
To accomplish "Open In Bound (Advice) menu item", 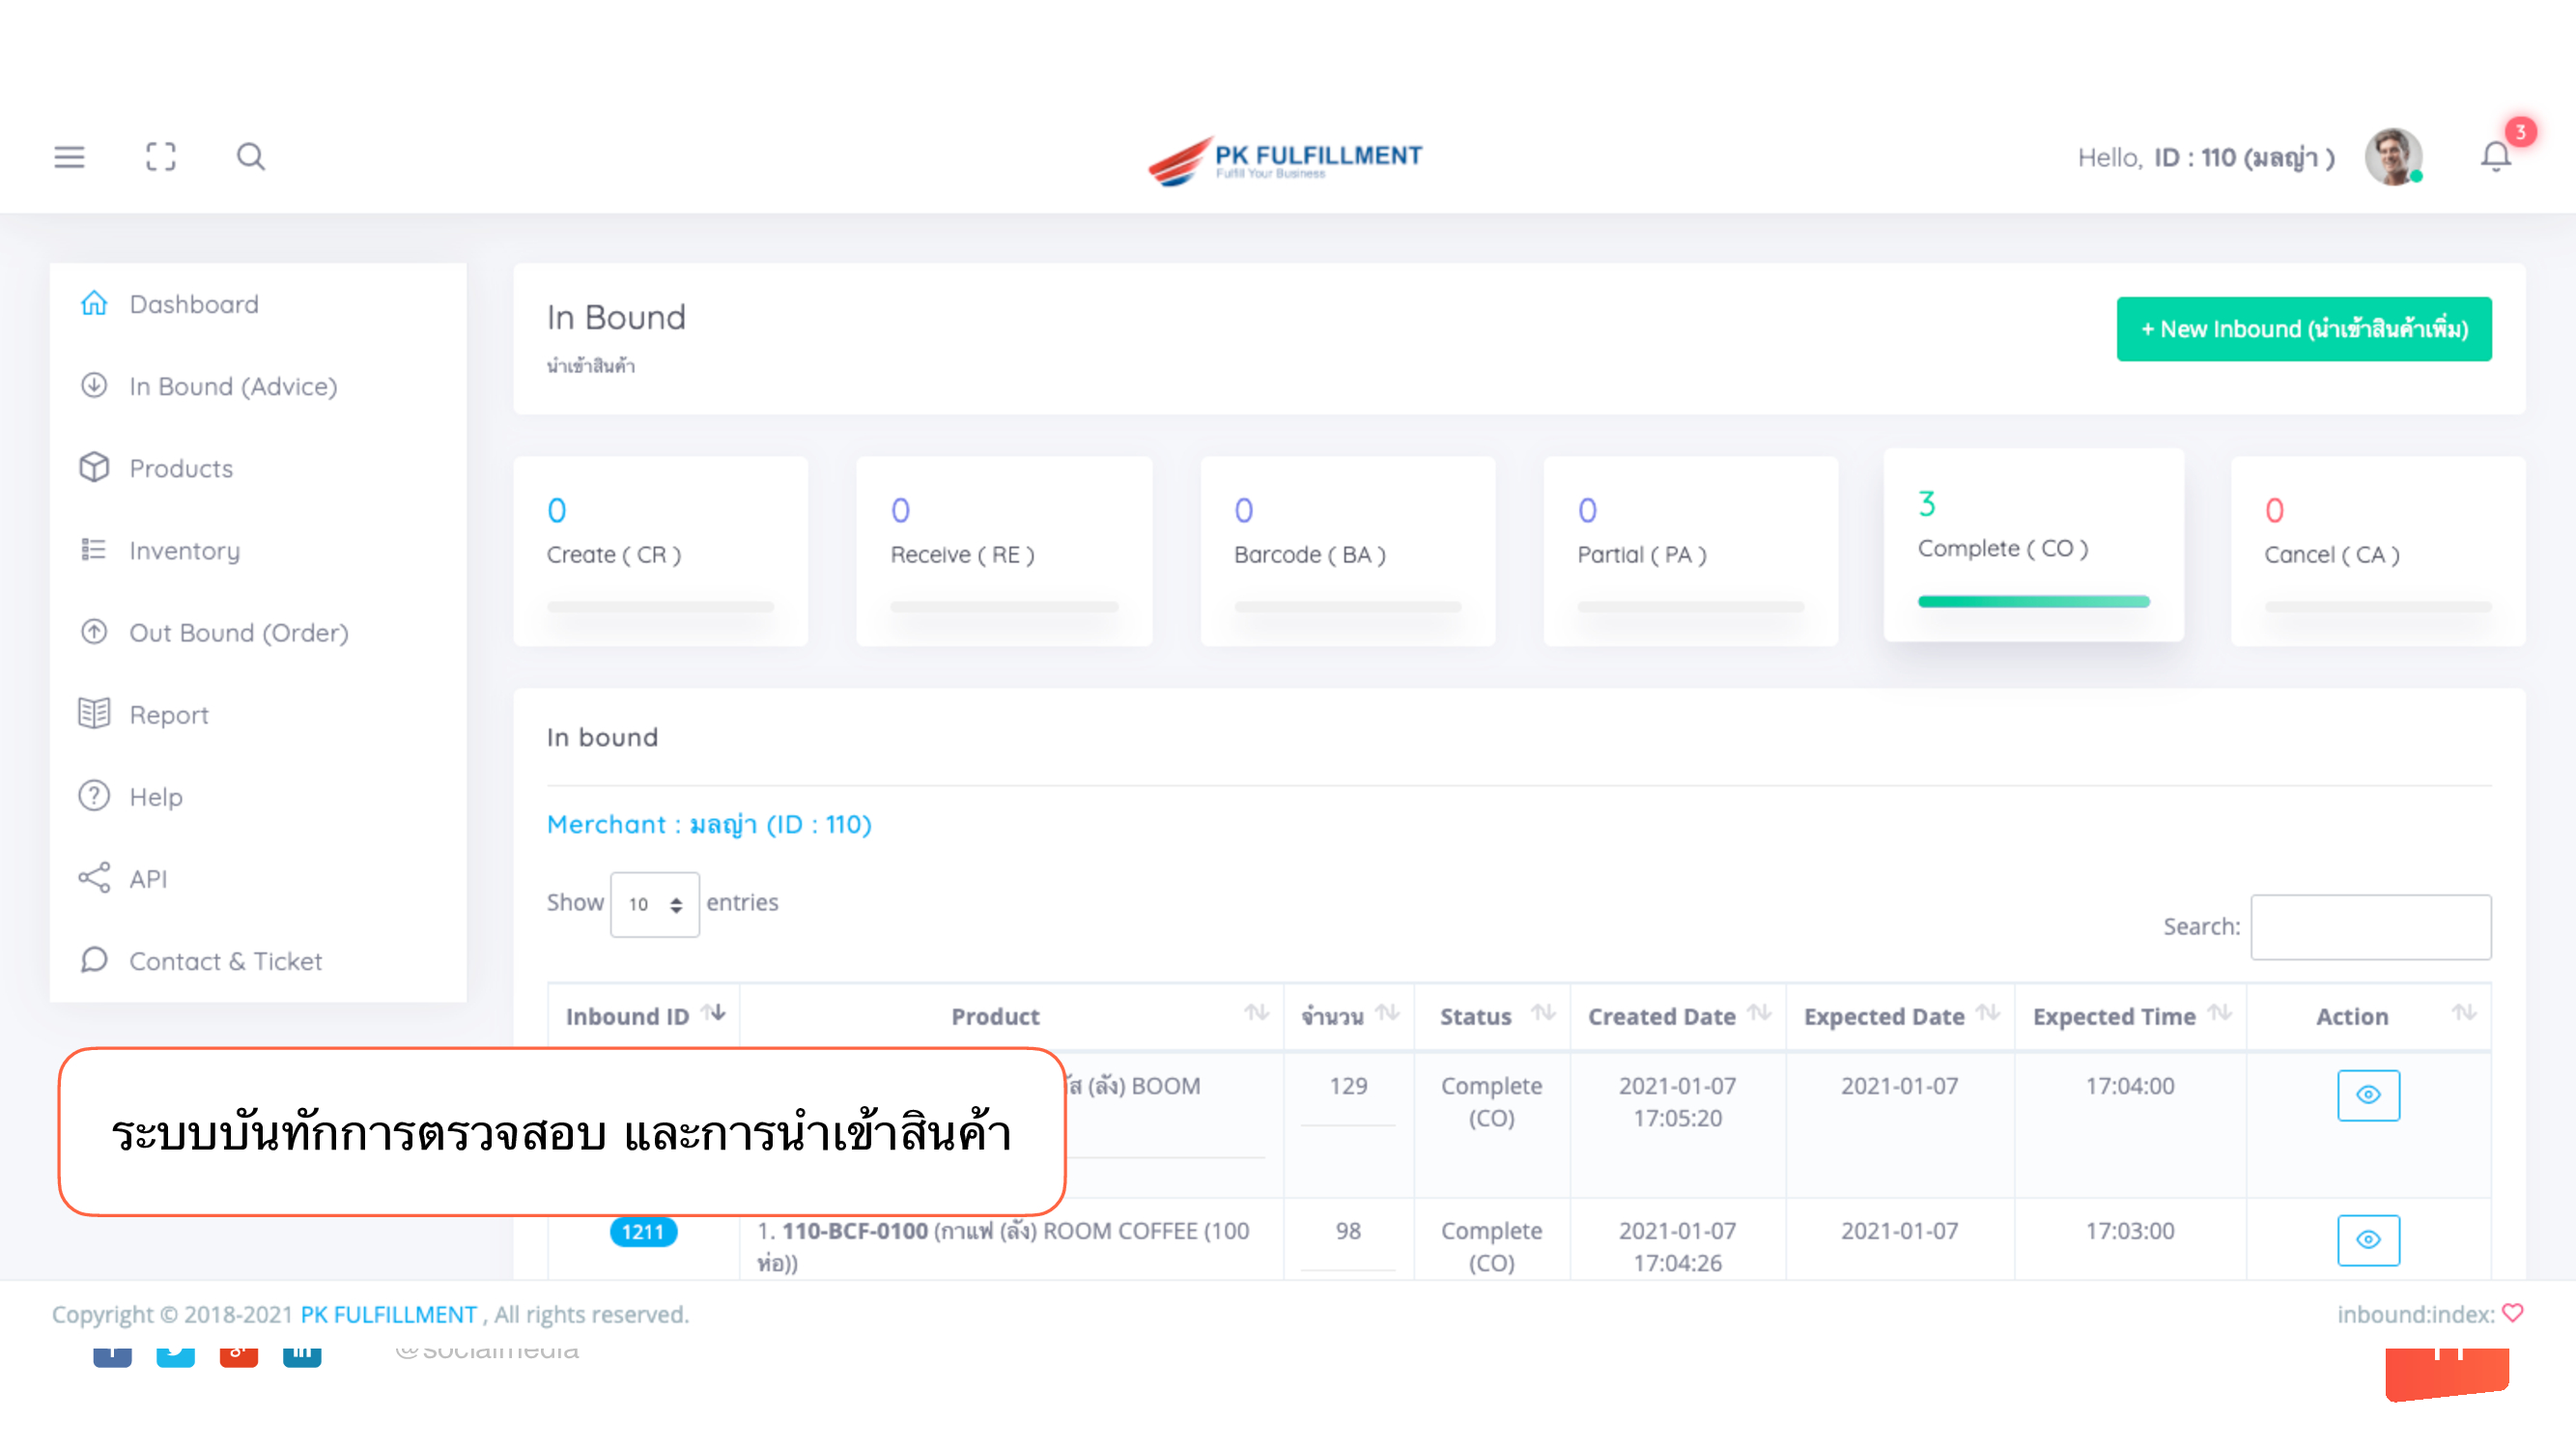I will coord(232,386).
